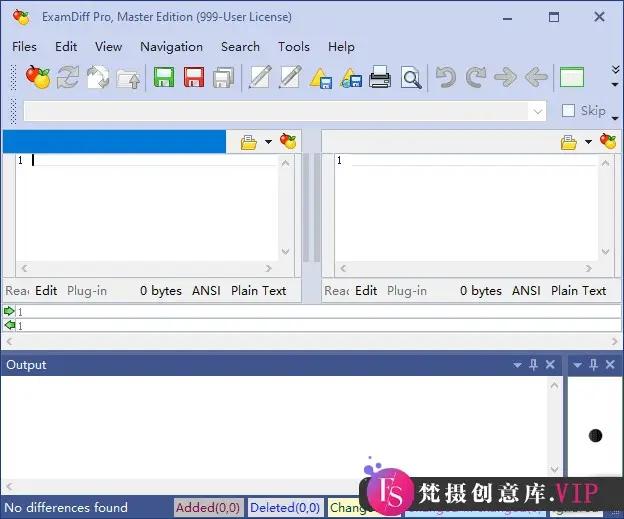Toggle the Skip checkbox

pos(568,111)
